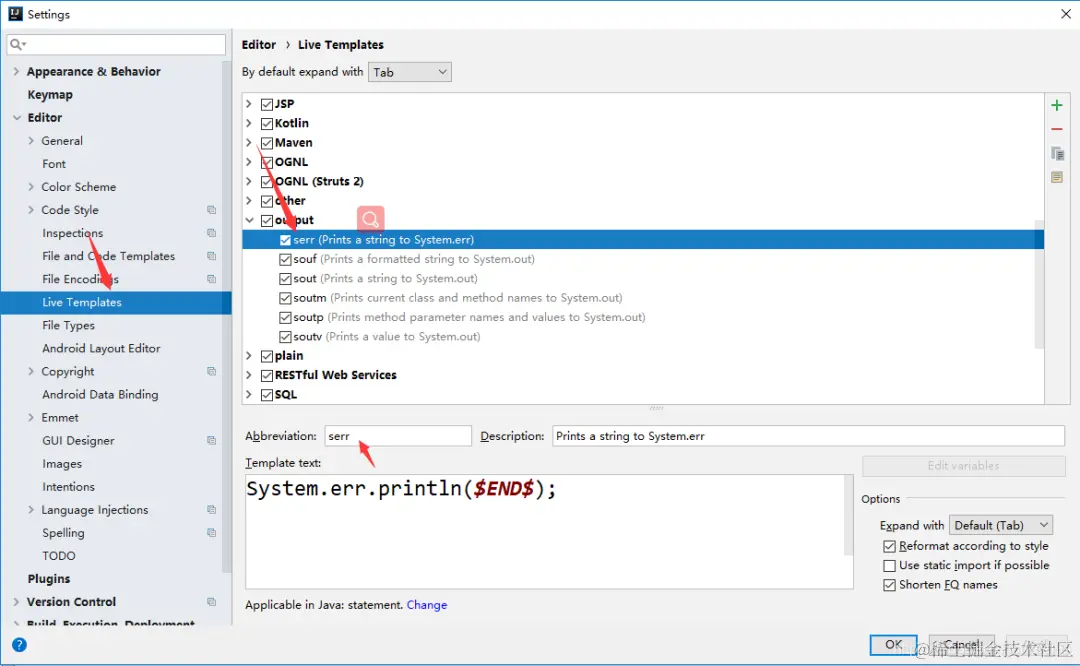Click the project-level icon beside Version Control
Screen dimensions: 1080x666
tap(211, 602)
